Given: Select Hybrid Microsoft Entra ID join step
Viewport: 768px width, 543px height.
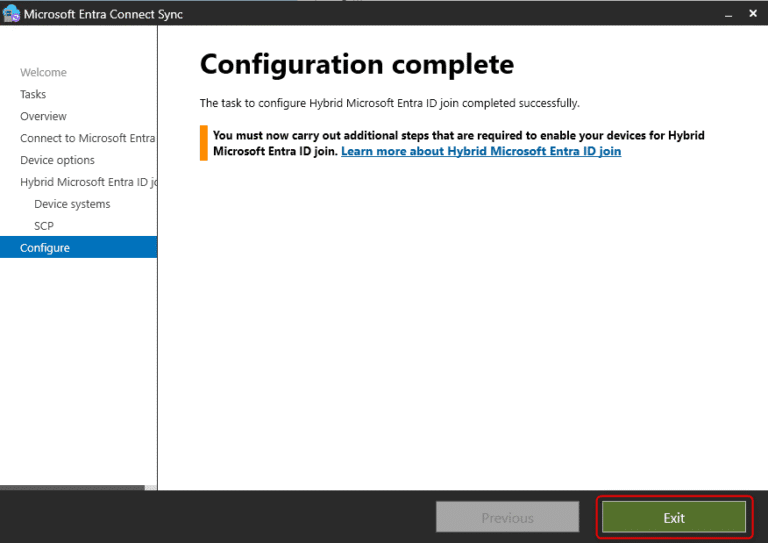Looking at the screenshot, I should 88,182.
